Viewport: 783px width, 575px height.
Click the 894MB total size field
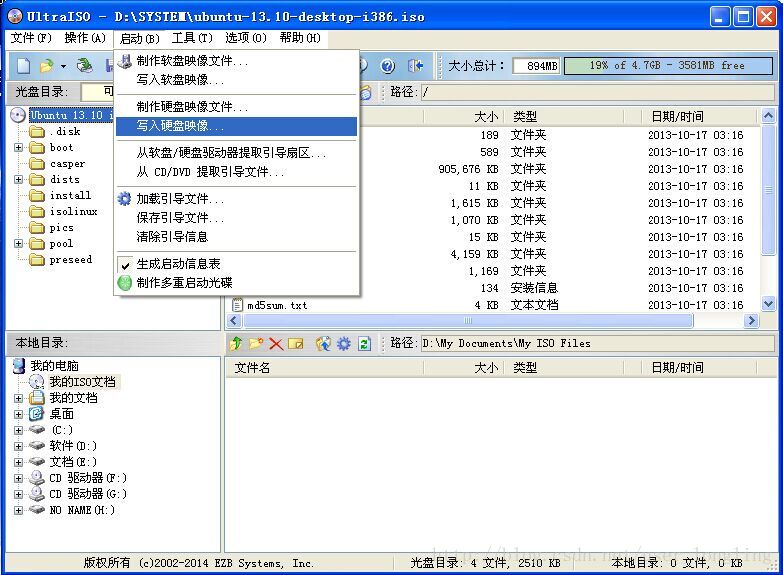537,65
